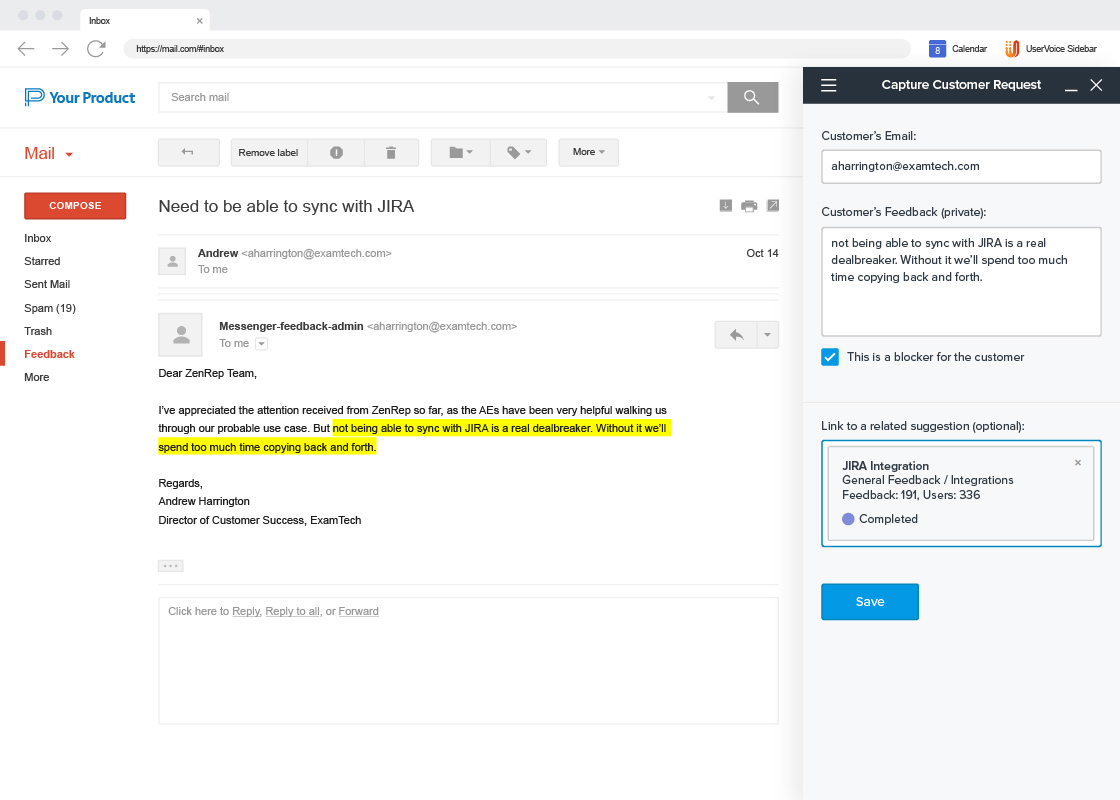Click the email subject heading
Viewport: 1120px width, 800px height.
tap(286, 206)
